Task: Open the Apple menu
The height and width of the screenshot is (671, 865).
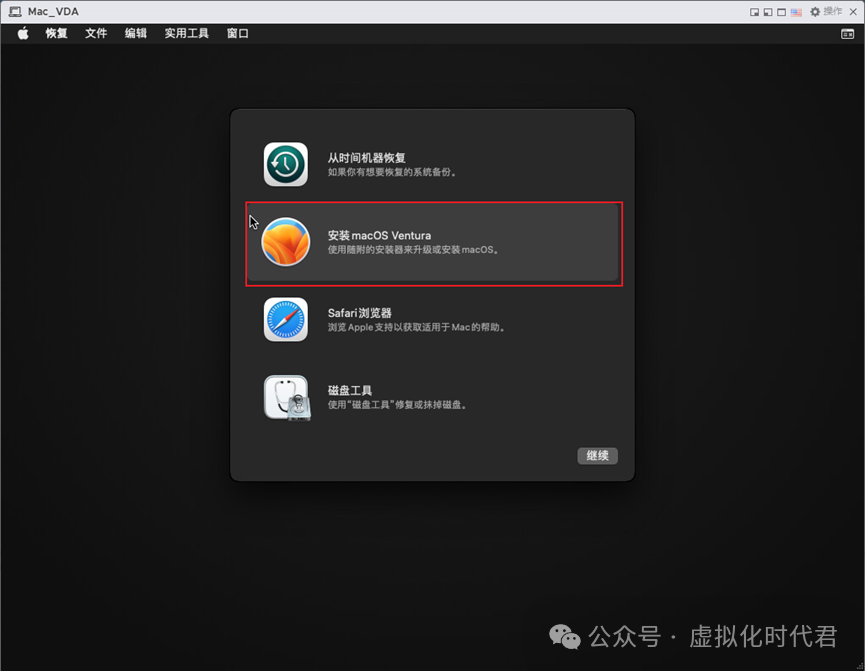Action: point(23,34)
